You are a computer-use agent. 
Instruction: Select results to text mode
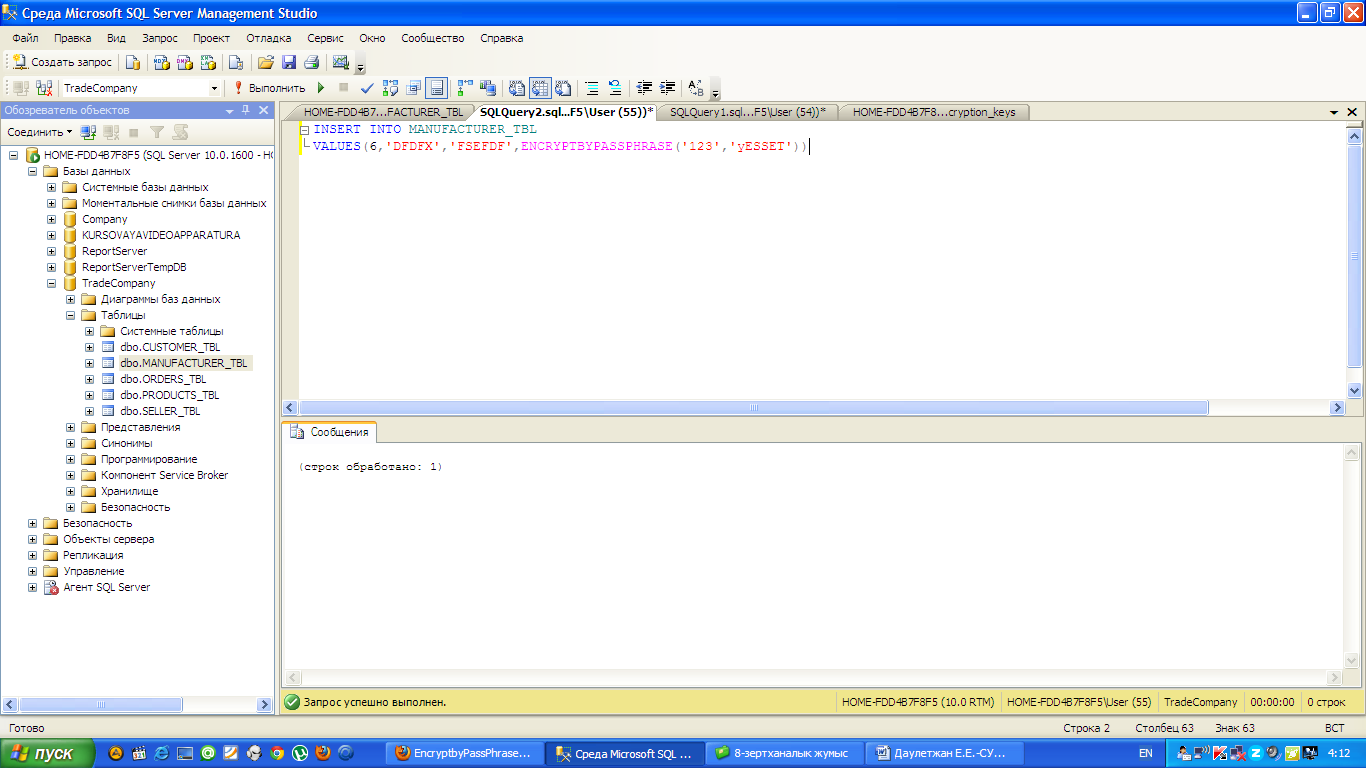click(x=517, y=88)
